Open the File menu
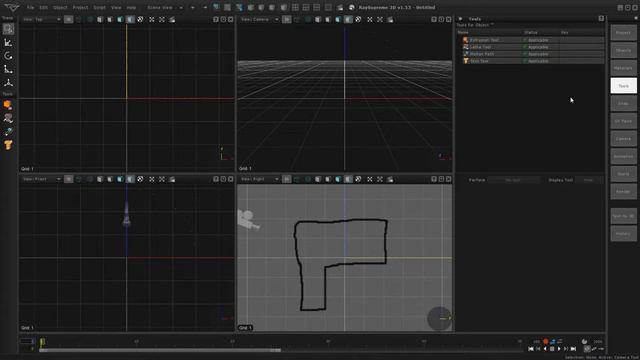Viewport: 640px width, 360px height. click(31, 7)
